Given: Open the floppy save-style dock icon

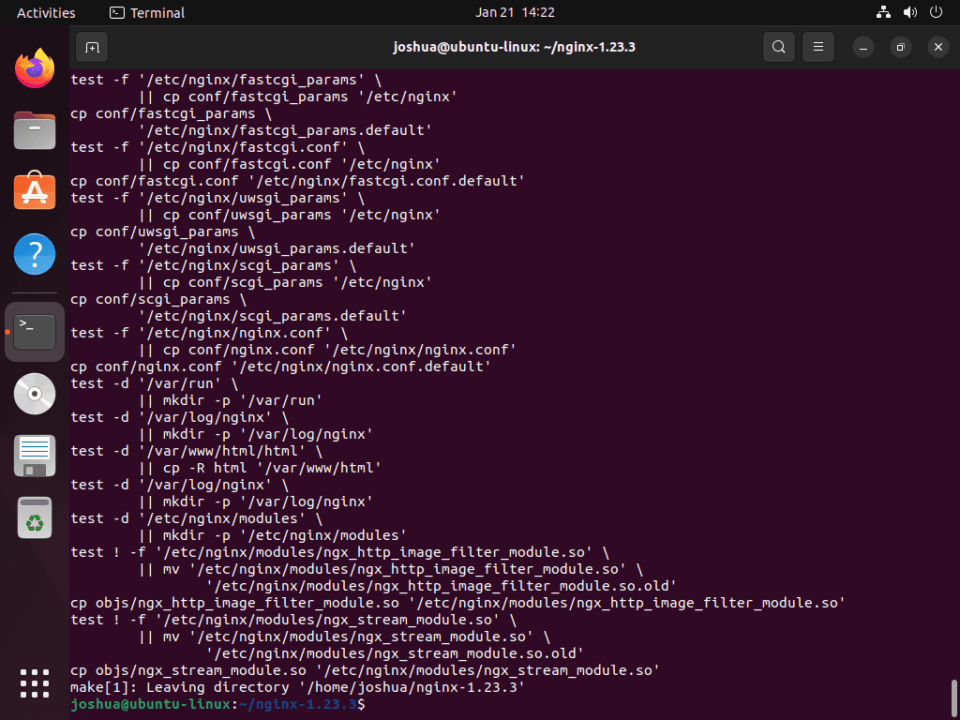Looking at the screenshot, I should pos(34,456).
